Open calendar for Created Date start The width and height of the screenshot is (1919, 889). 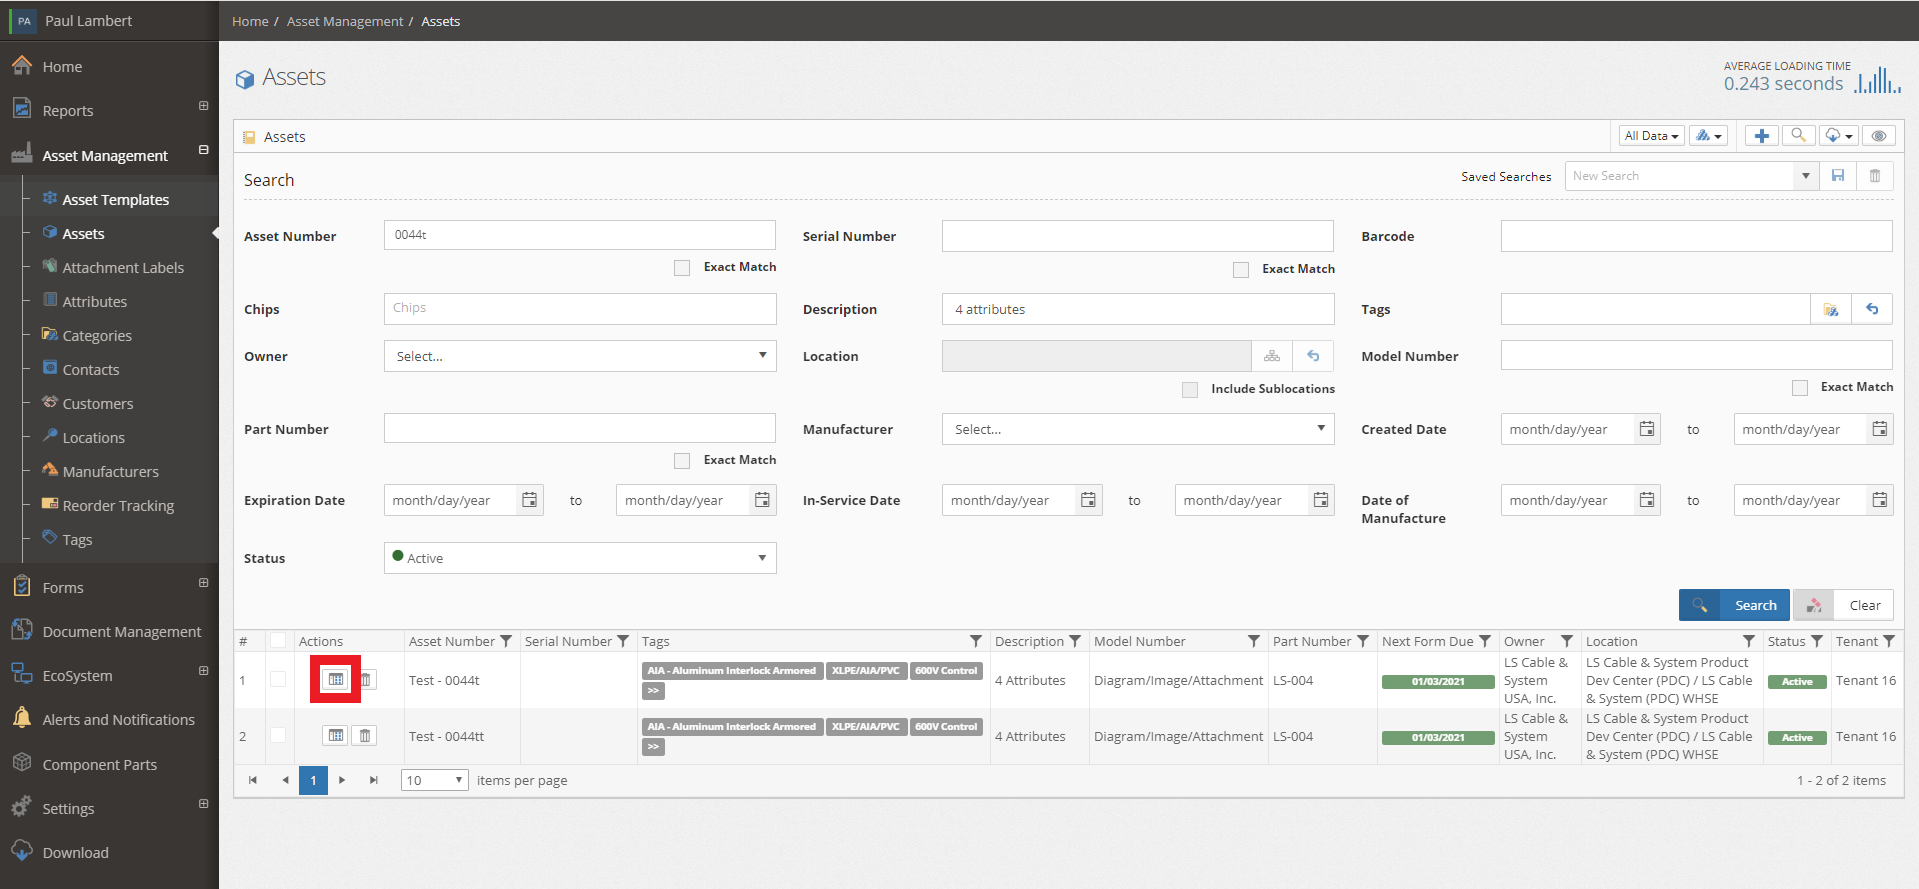click(1647, 429)
